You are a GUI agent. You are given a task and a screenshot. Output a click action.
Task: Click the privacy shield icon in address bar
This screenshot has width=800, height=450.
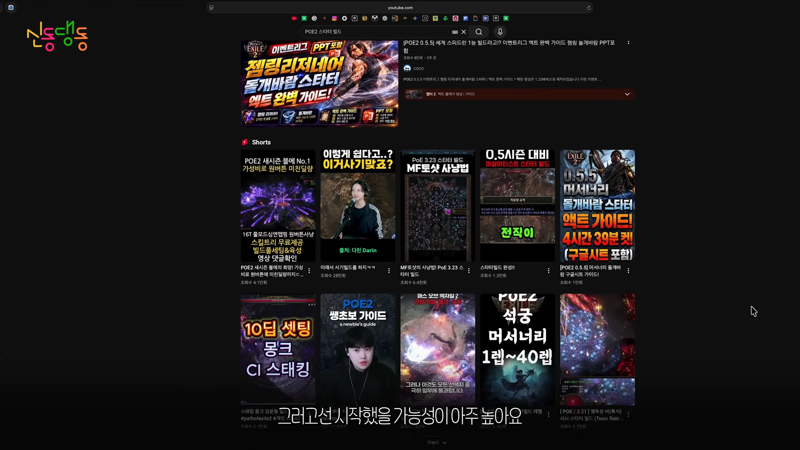(x=211, y=8)
